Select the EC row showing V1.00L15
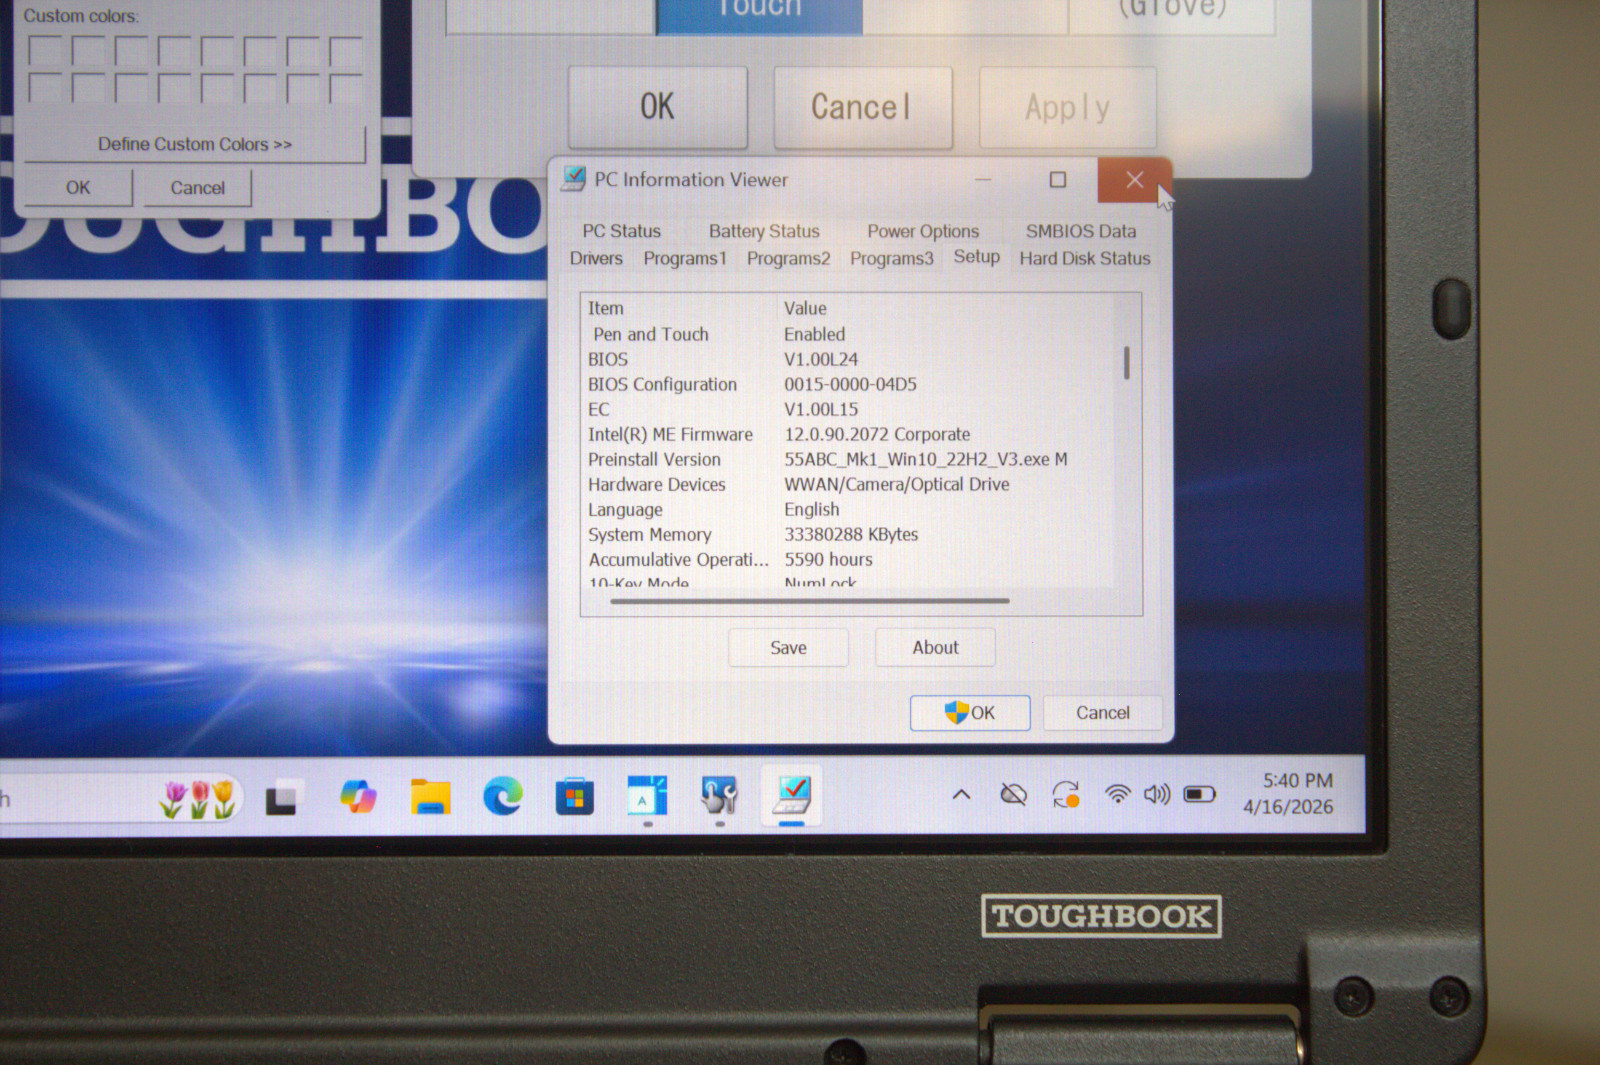1600x1065 pixels. point(850,409)
